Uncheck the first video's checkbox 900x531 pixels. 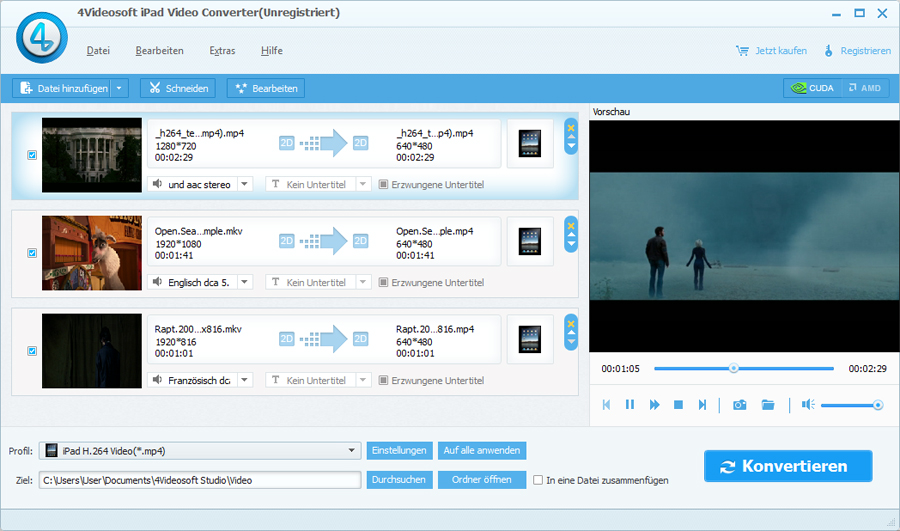tap(32, 155)
